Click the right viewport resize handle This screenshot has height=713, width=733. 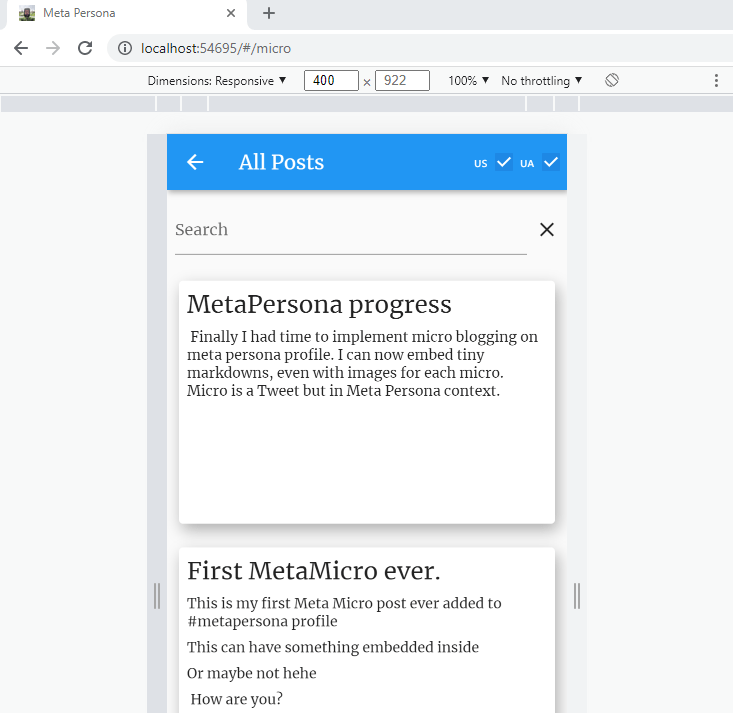click(x=577, y=596)
